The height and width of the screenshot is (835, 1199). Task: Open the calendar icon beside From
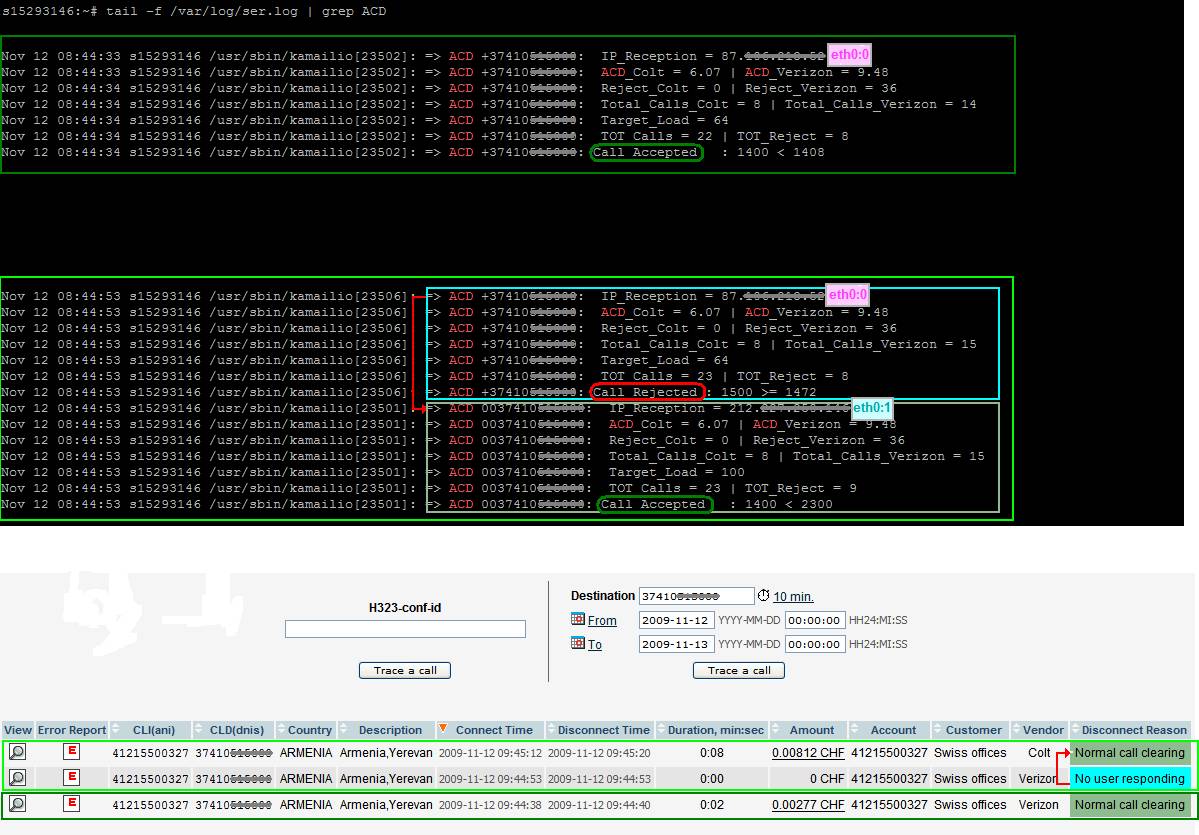click(x=577, y=620)
